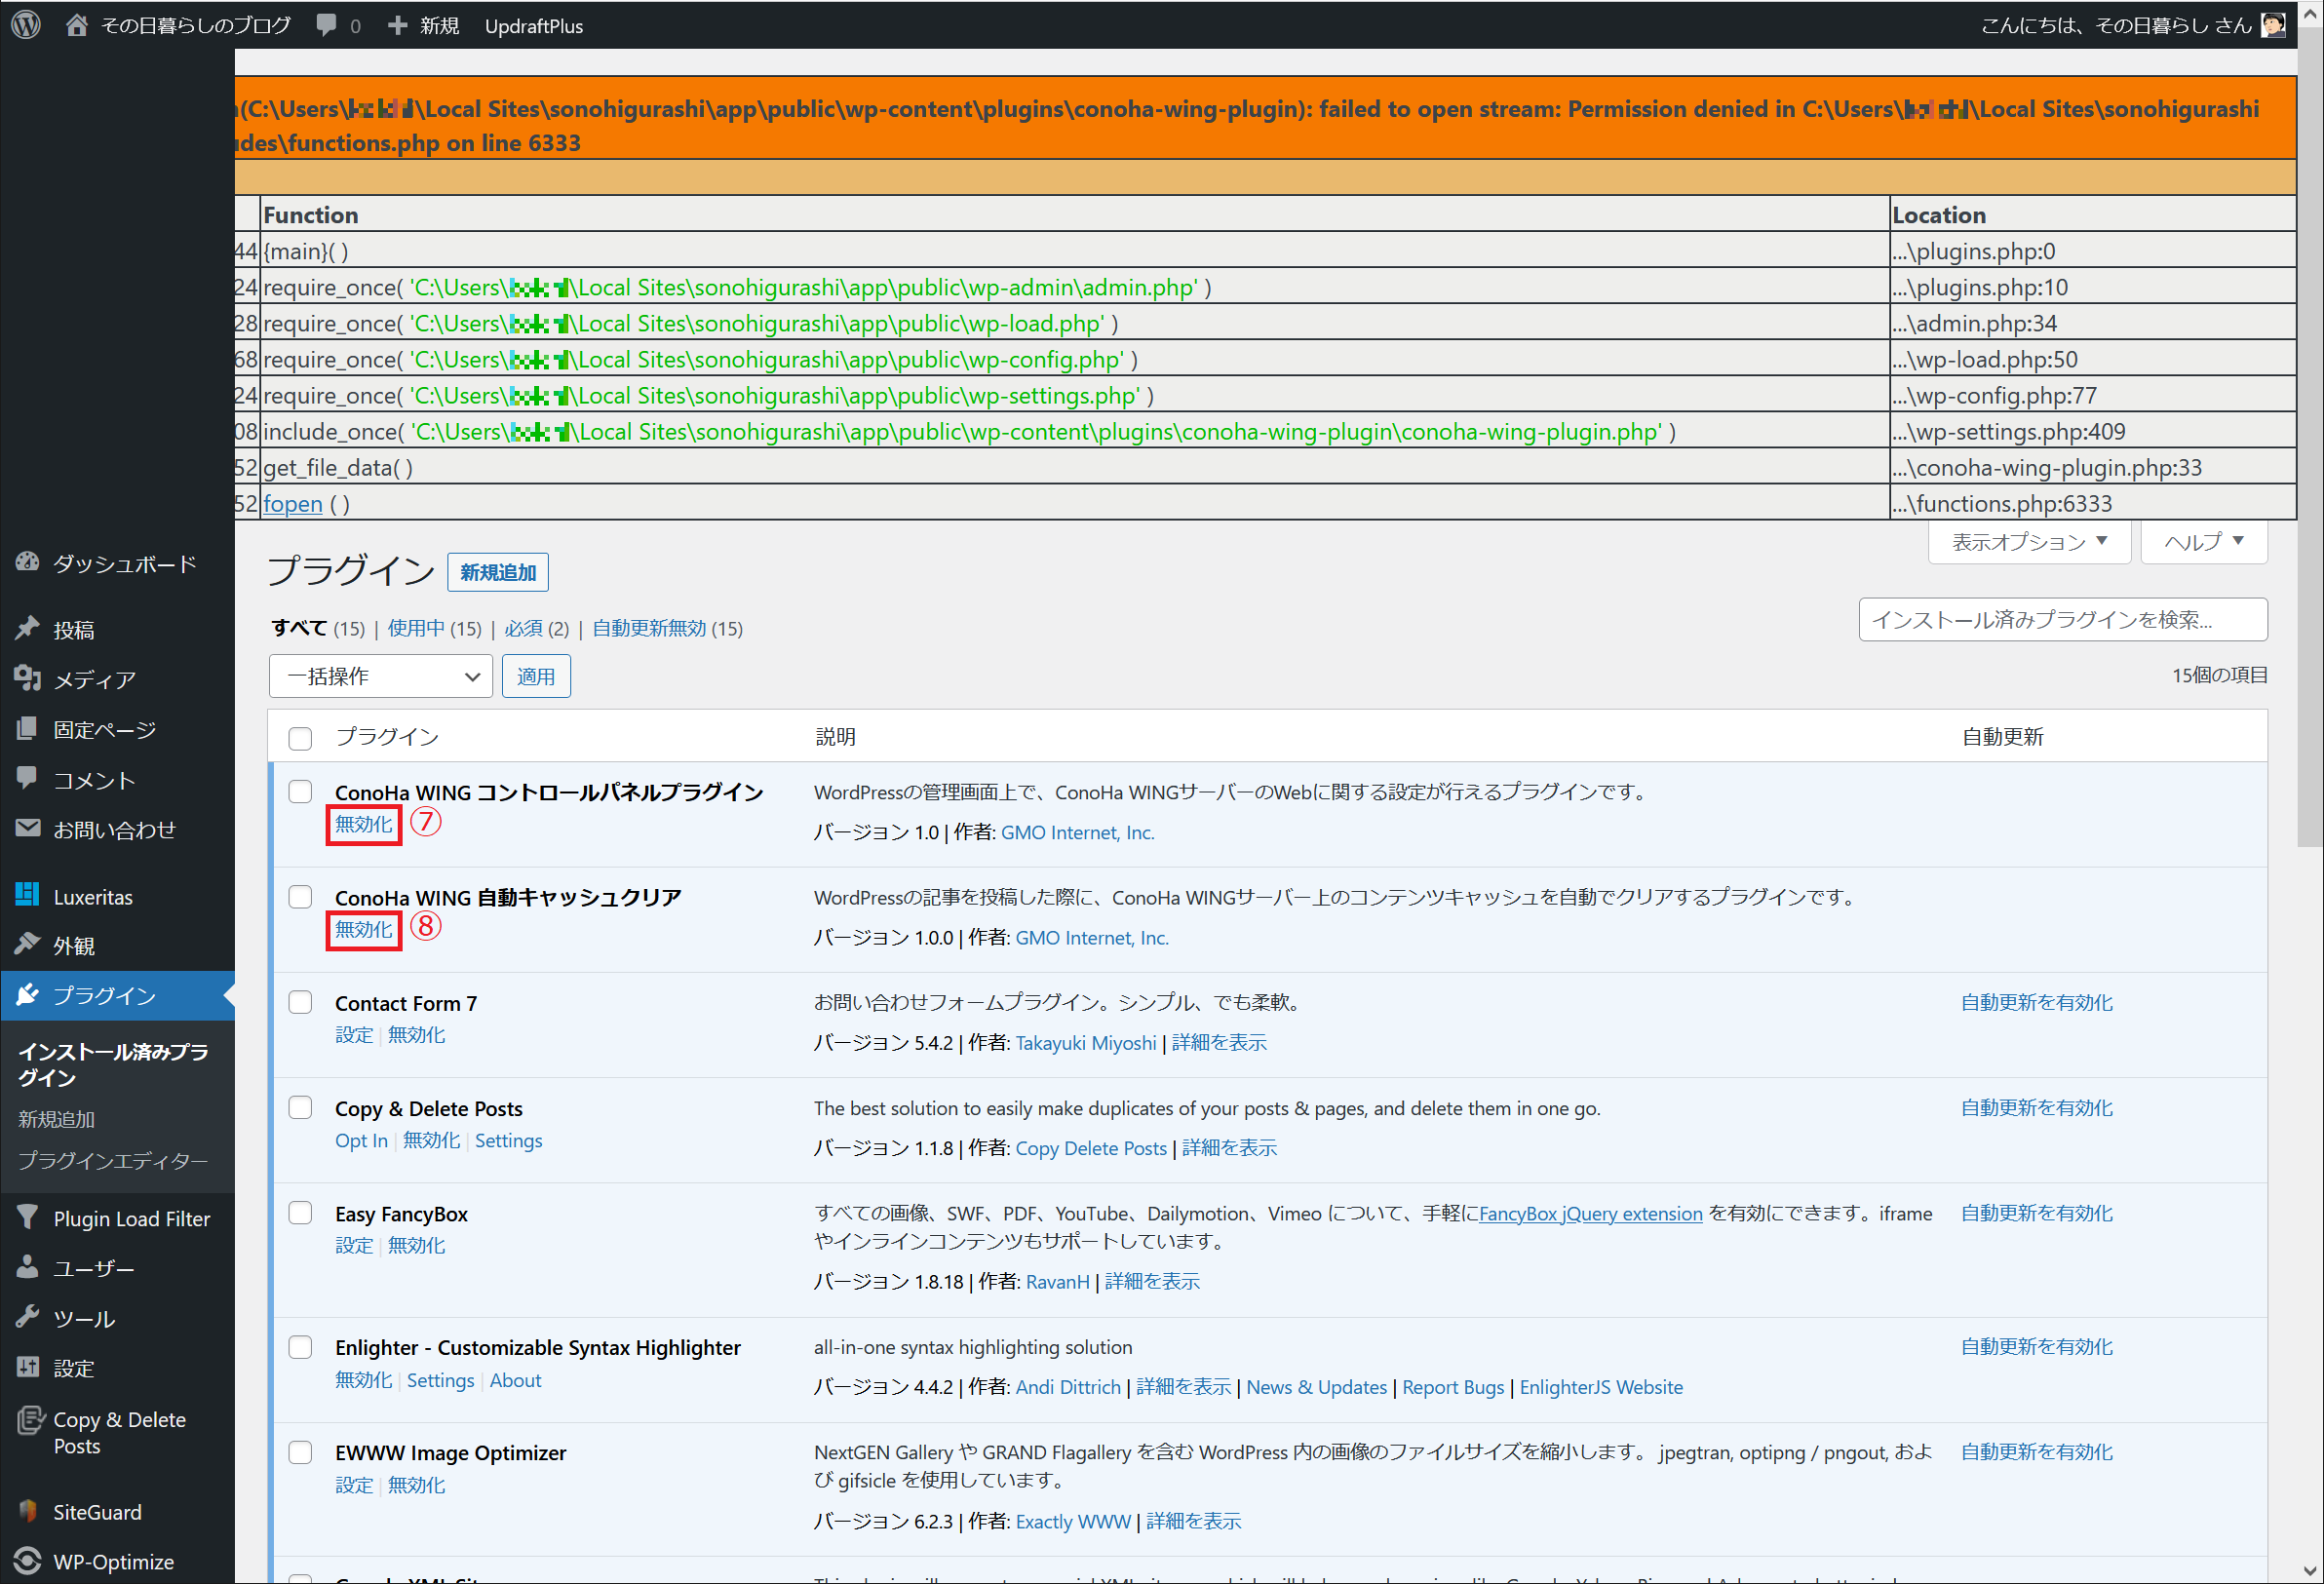Deactivate ConoHa WING コントロールパネルプラグイン via 無効化
This screenshot has width=2324, height=1584.
364,825
